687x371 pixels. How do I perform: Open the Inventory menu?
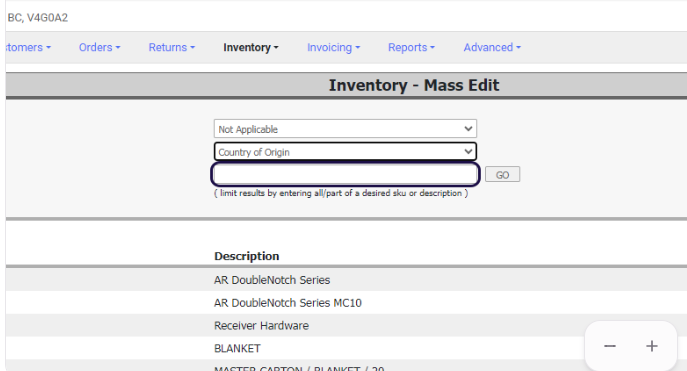pyautogui.click(x=251, y=47)
